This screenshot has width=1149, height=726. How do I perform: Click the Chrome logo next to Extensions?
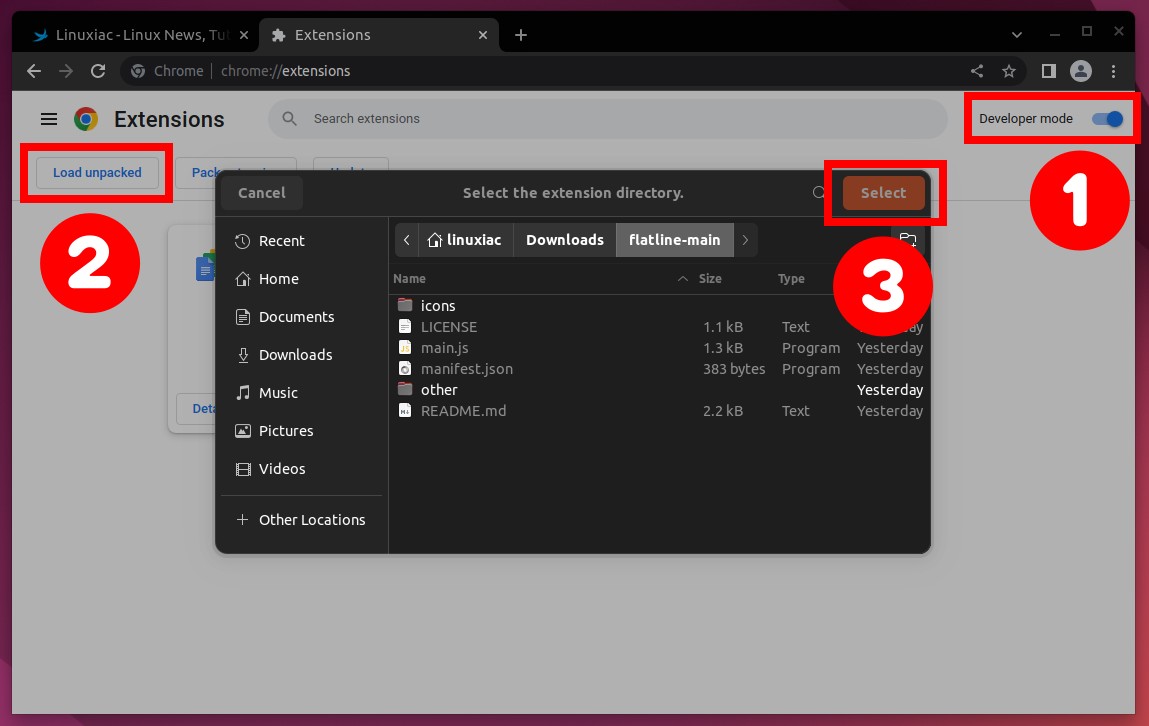pyautogui.click(x=86, y=119)
